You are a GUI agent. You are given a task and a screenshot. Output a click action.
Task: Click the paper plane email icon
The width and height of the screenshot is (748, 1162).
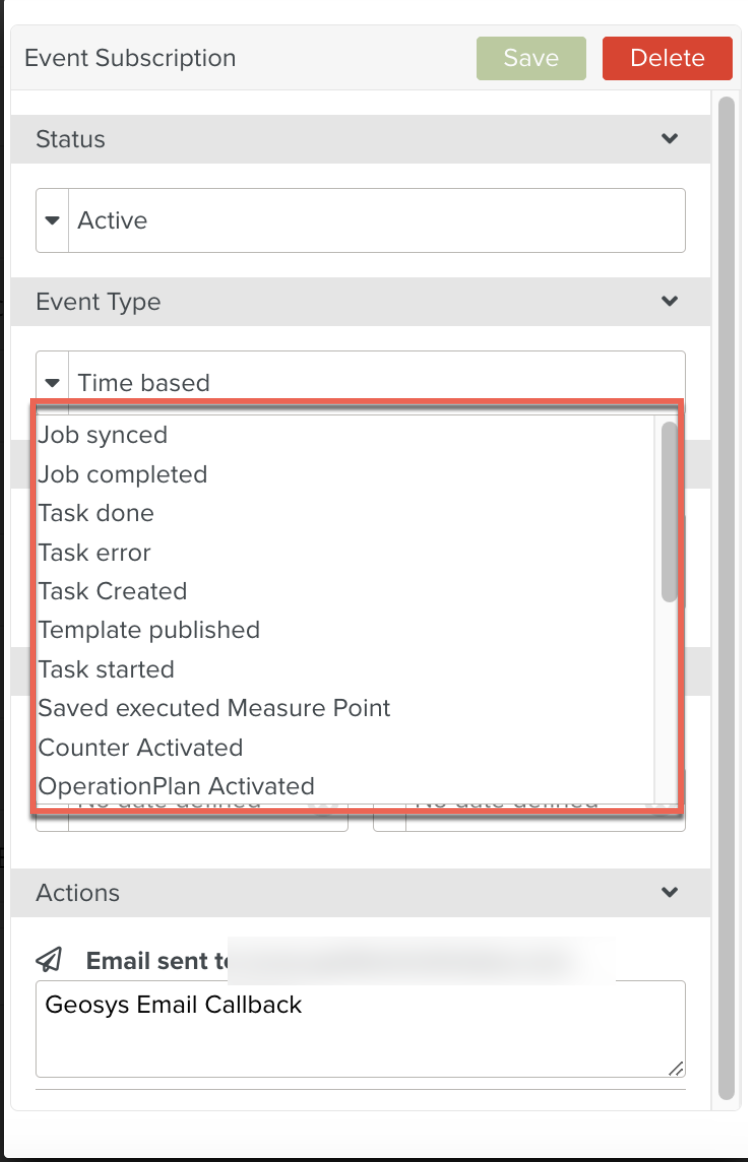[x=48, y=960]
